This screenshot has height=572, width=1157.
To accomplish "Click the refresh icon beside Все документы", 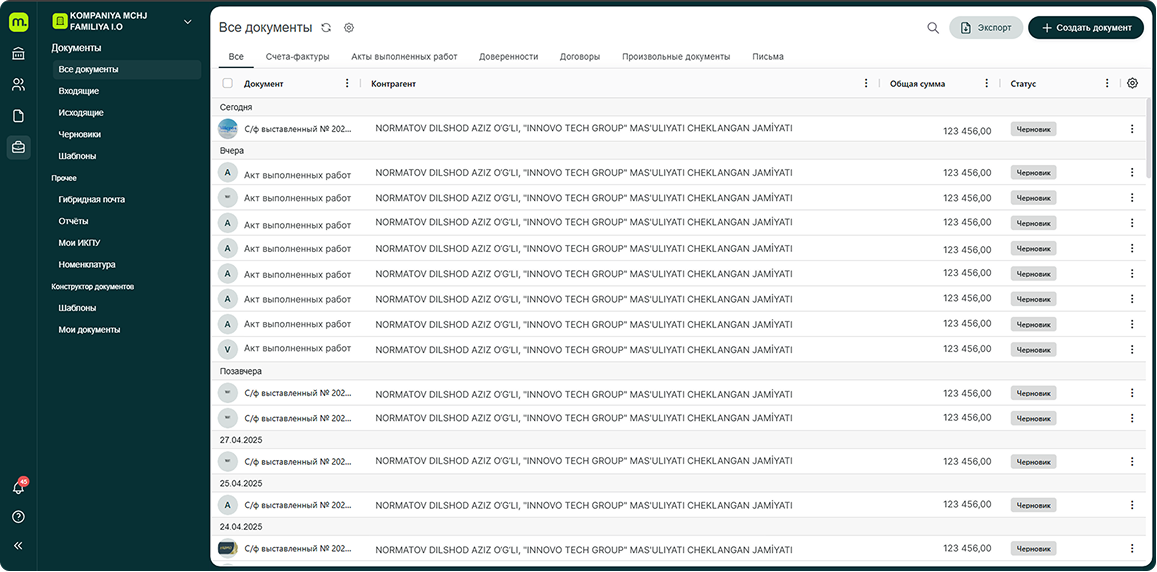I will tap(326, 28).
